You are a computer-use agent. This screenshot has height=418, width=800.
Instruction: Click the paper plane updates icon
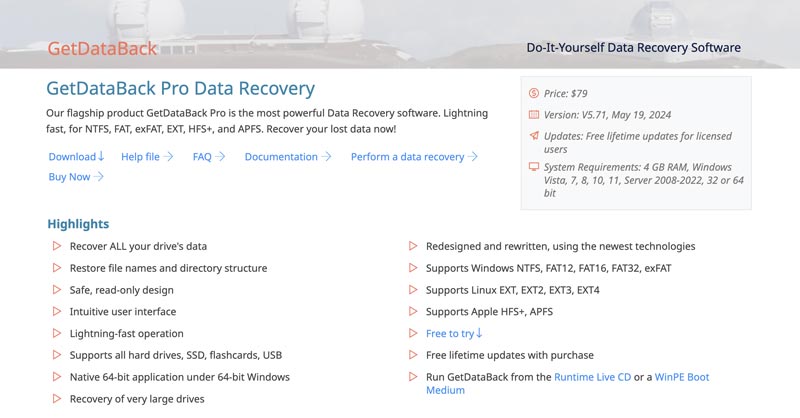[534, 136]
